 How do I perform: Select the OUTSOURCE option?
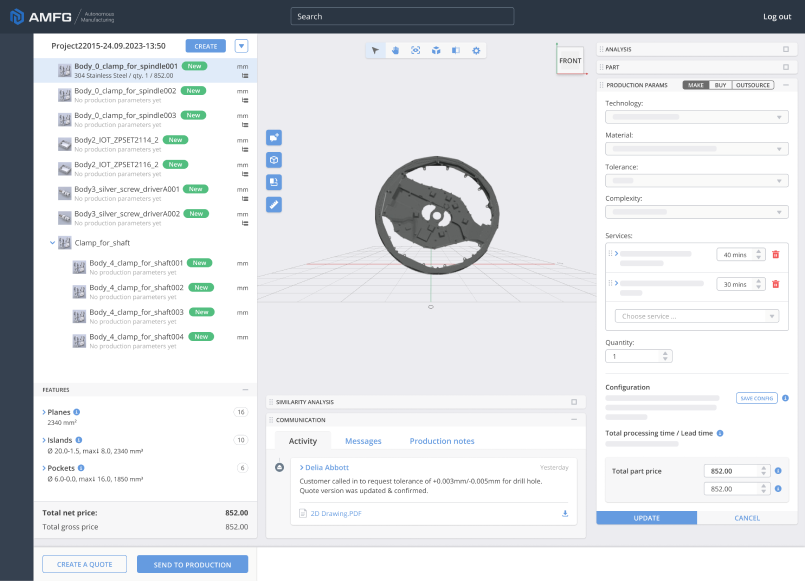point(752,85)
